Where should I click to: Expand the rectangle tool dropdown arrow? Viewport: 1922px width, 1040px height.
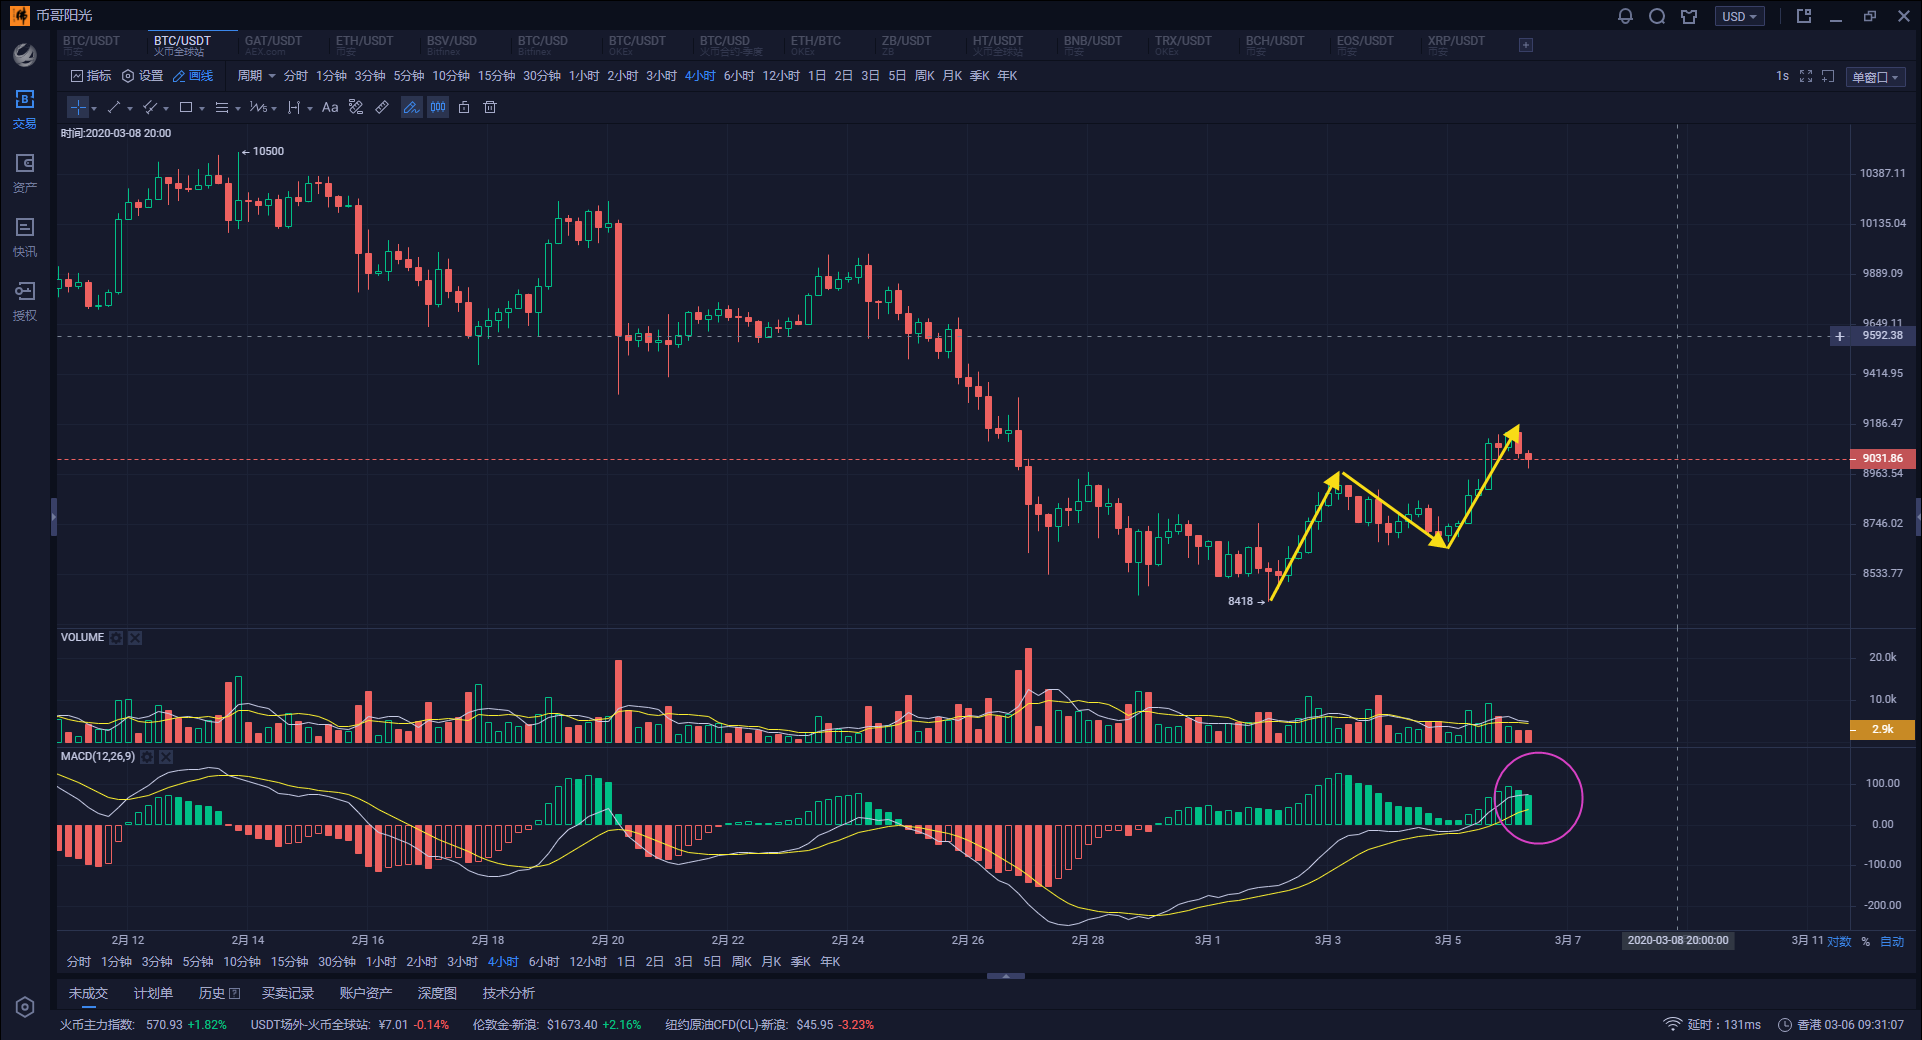pos(202,108)
